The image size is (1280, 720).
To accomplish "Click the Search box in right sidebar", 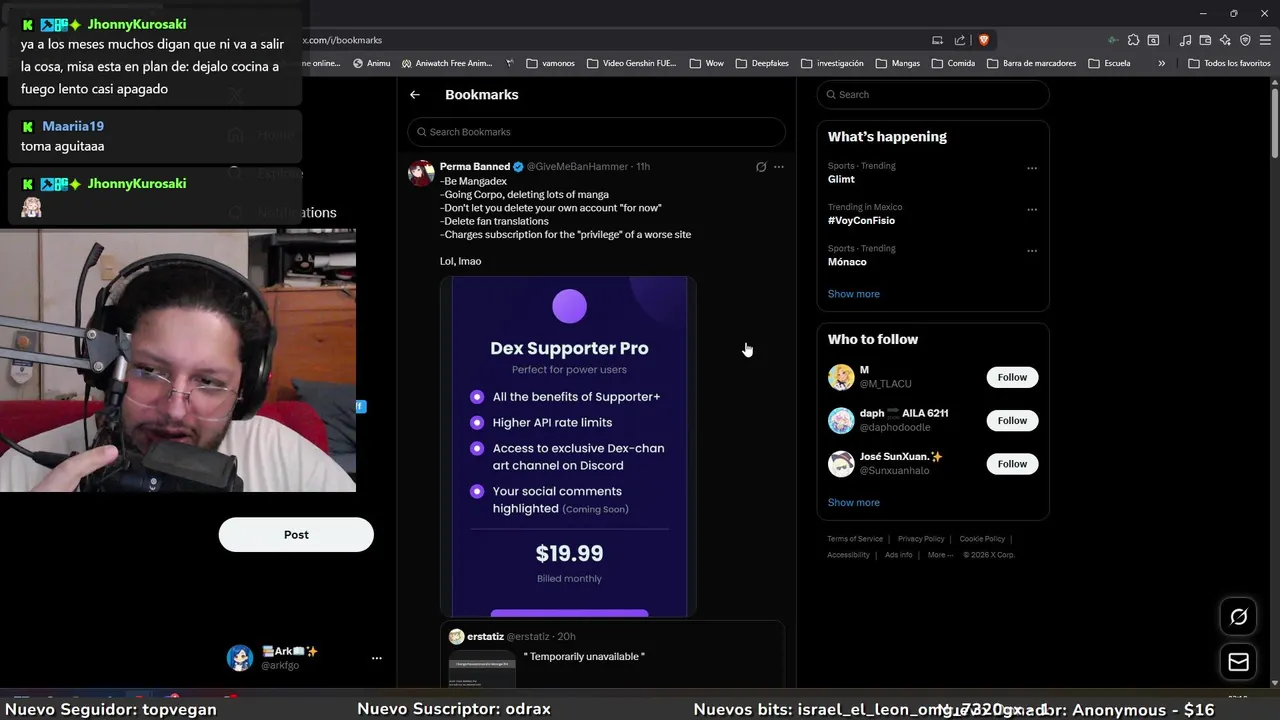I will (933, 94).
